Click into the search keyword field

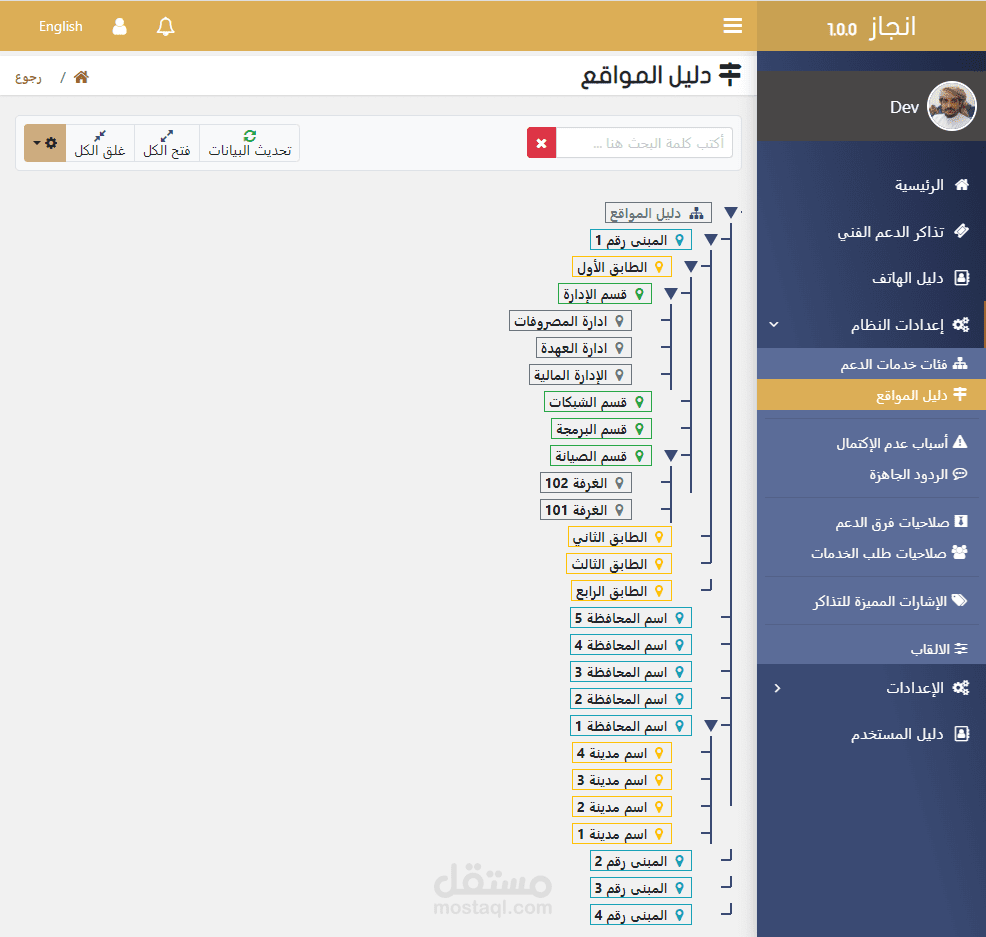(x=644, y=143)
